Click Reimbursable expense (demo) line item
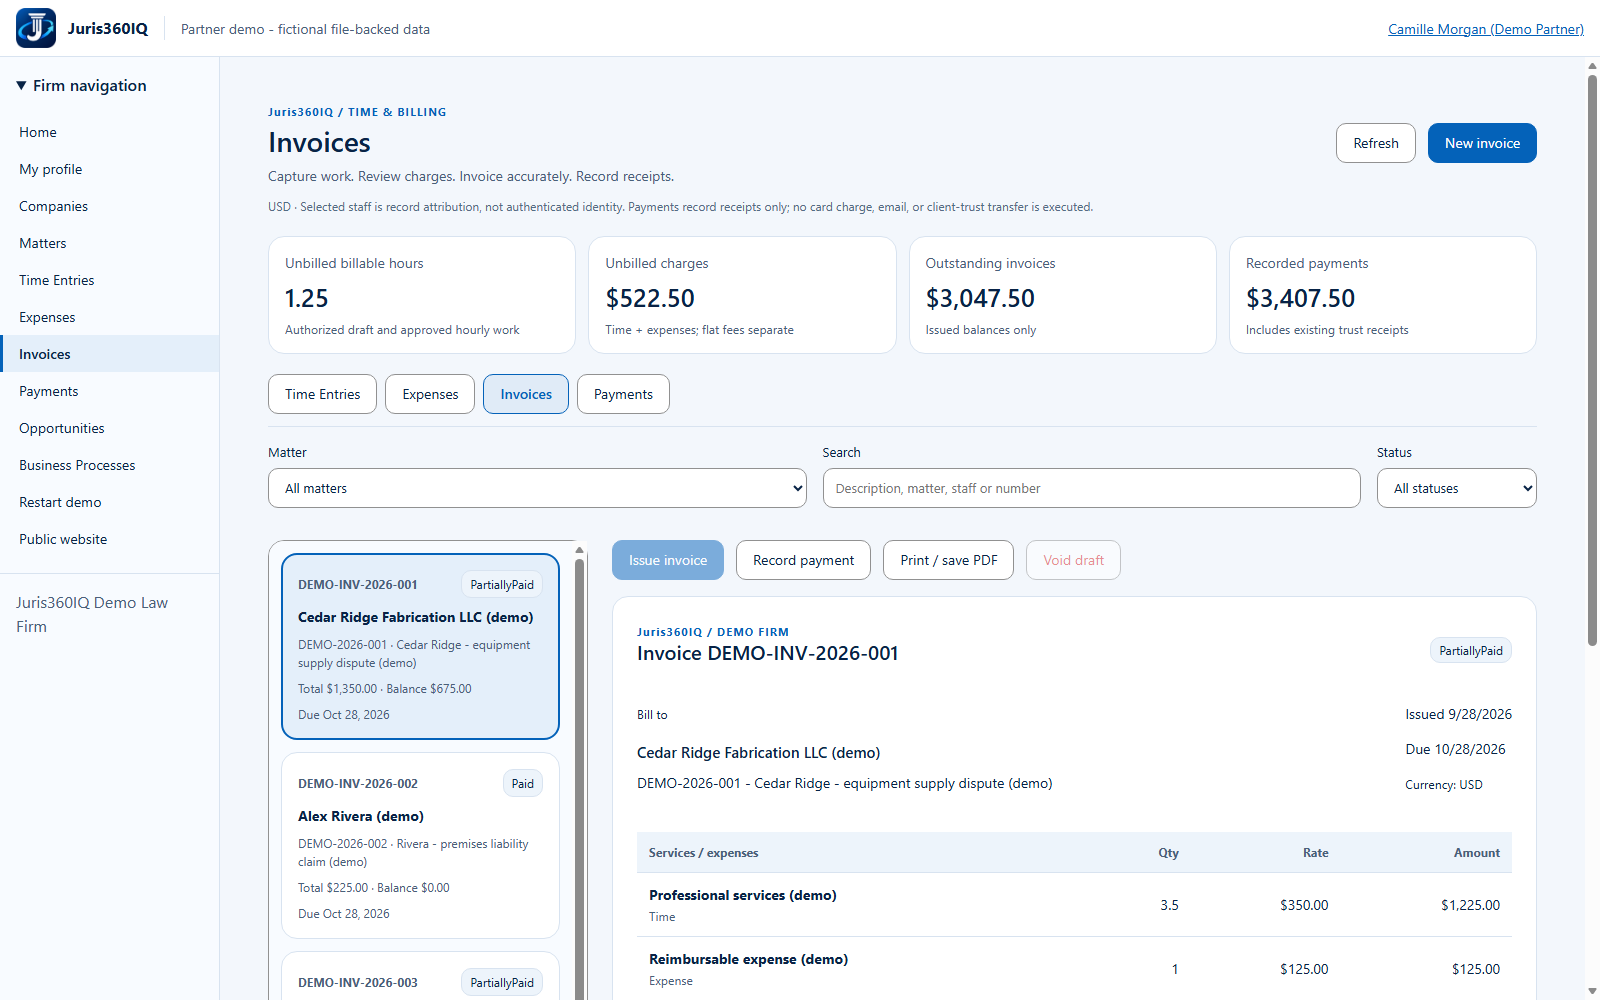Screen dimensions: 1600x1000 tap(1074, 968)
